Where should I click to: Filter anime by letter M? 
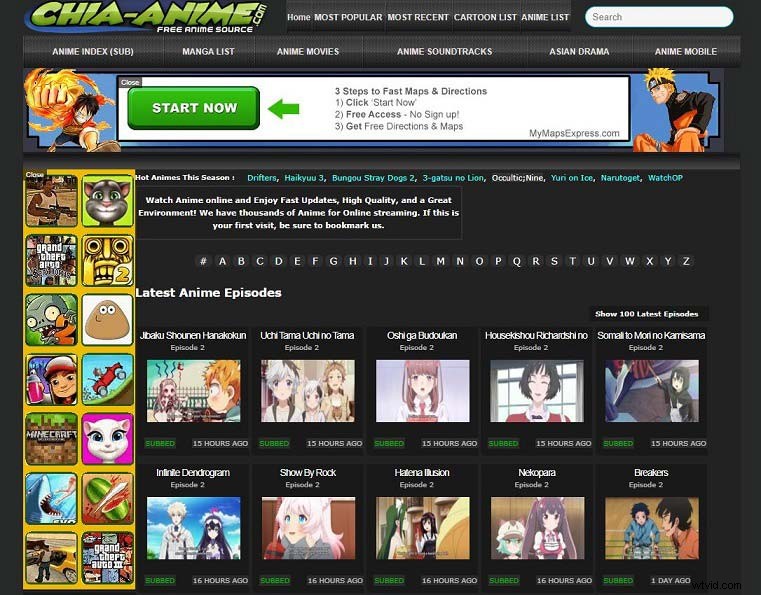(x=441, y=261)
